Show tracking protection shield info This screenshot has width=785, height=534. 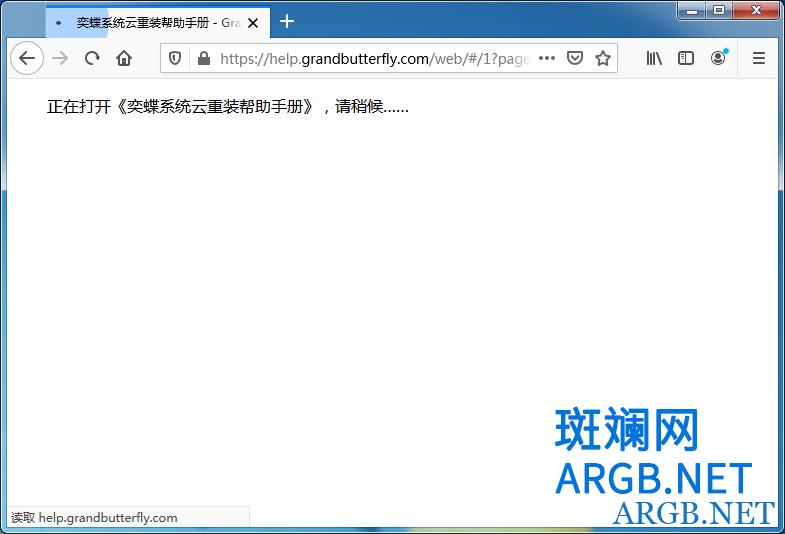coord(175,59)
